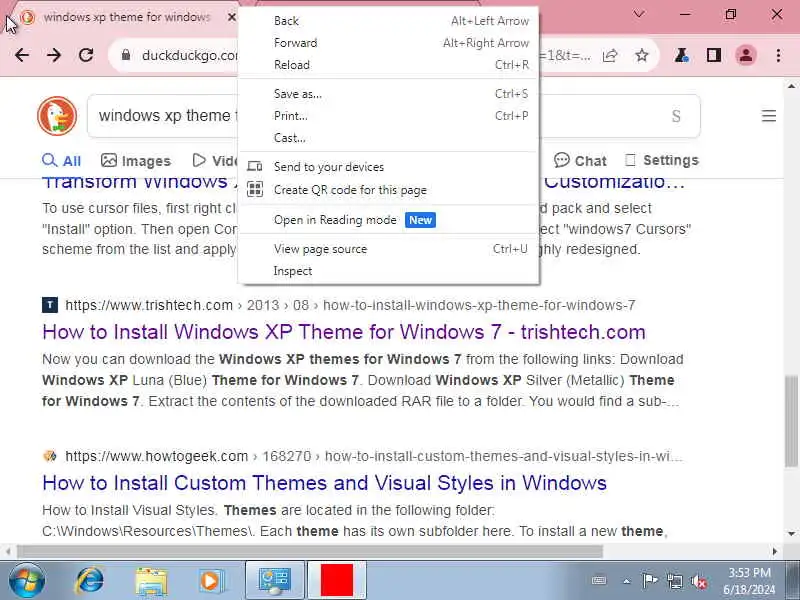Click the trishtech favicon

pos(50,305)
